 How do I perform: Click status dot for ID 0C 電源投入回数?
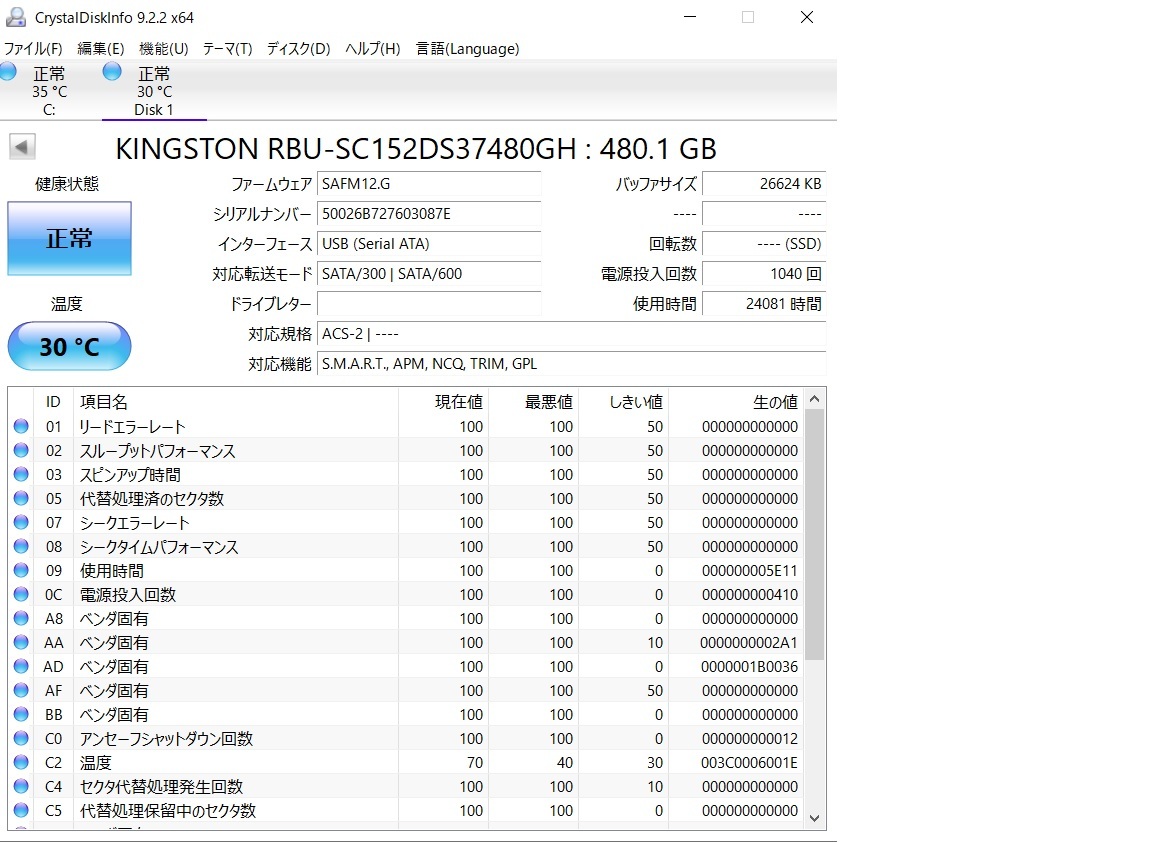[x=21, y=594]
